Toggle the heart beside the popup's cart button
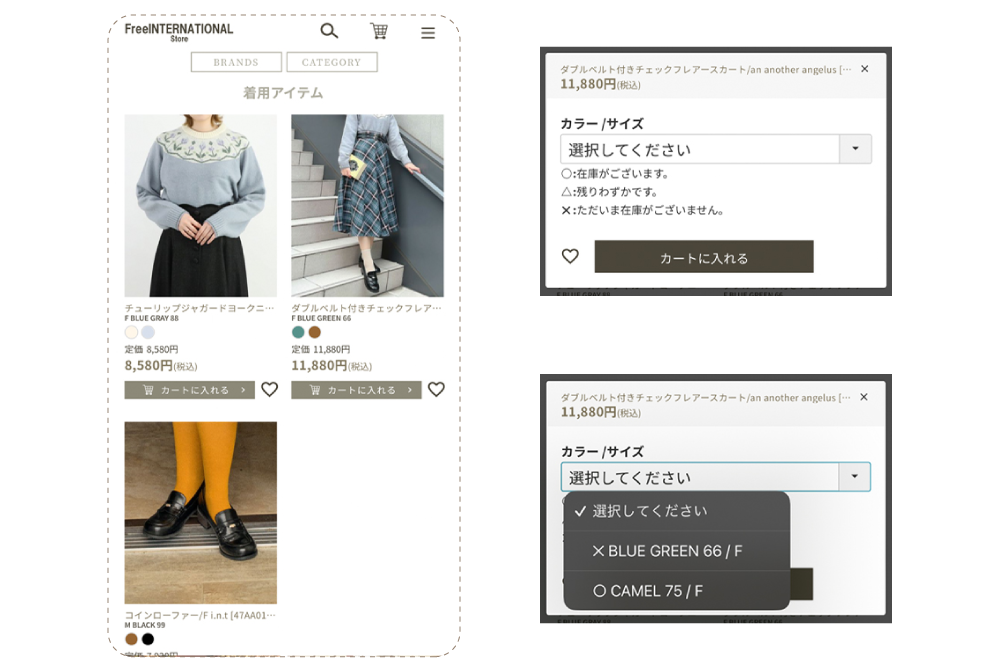This screenshot has width=1000, height=672. coord(570,257)
